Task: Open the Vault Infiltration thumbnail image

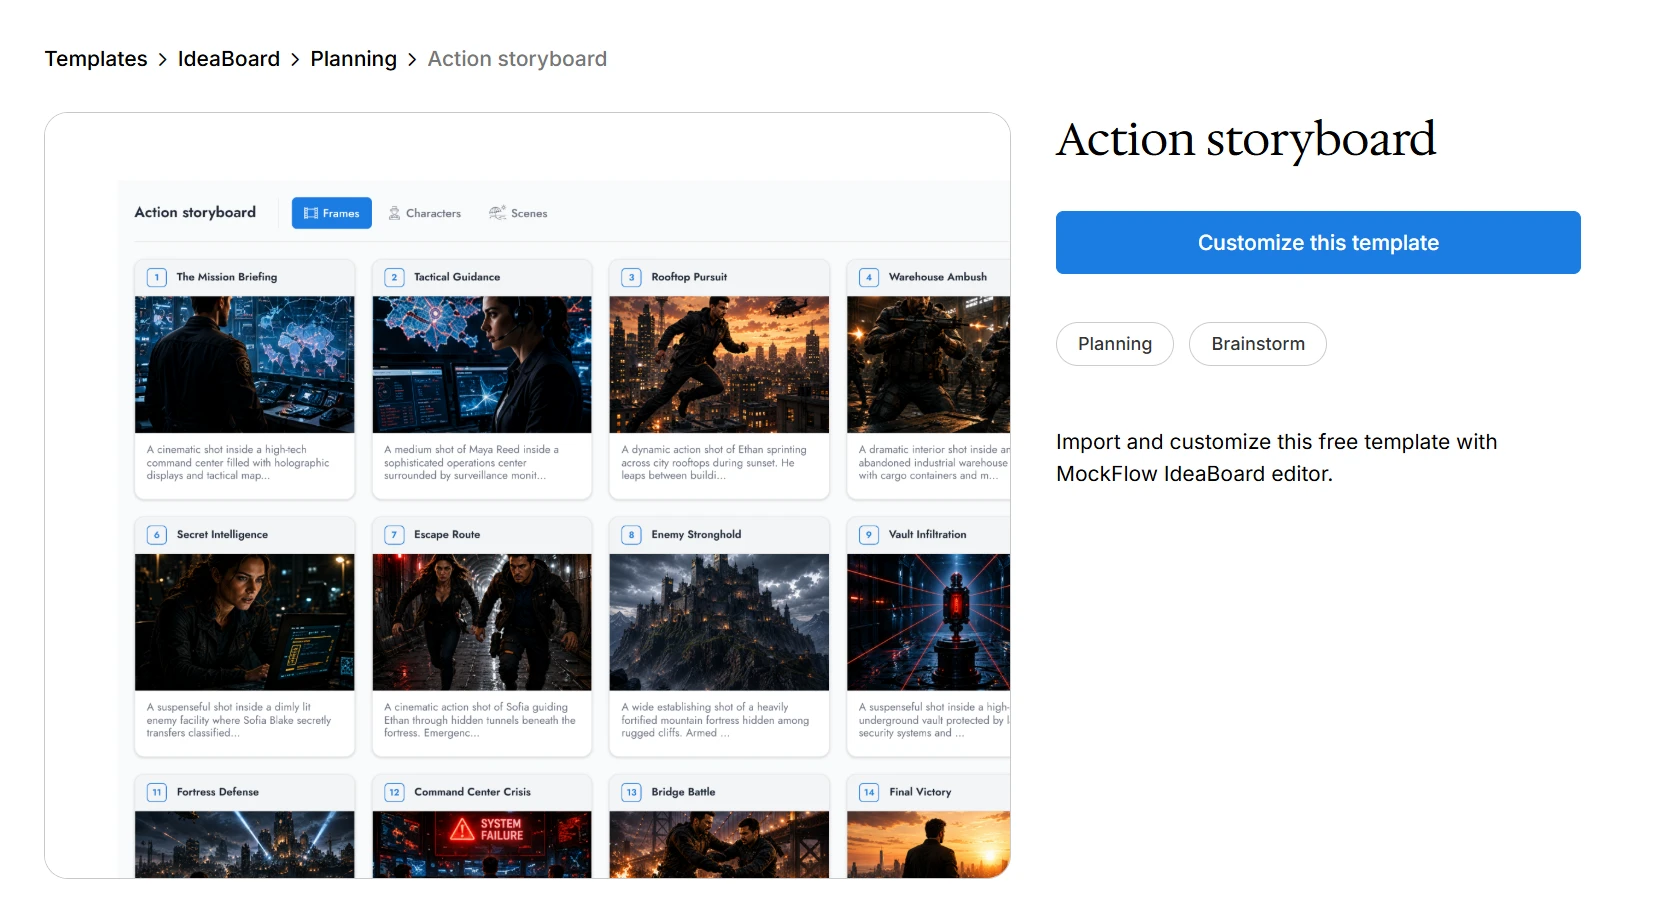Action: coord(928,622)
